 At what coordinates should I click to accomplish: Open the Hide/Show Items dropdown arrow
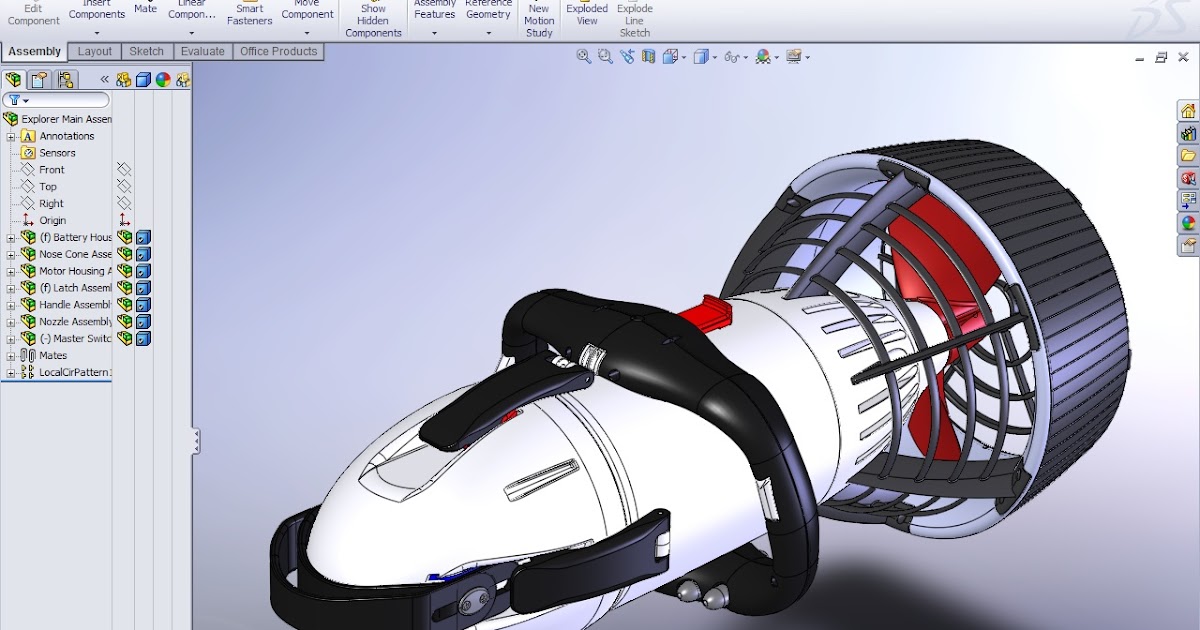(745, 58)
